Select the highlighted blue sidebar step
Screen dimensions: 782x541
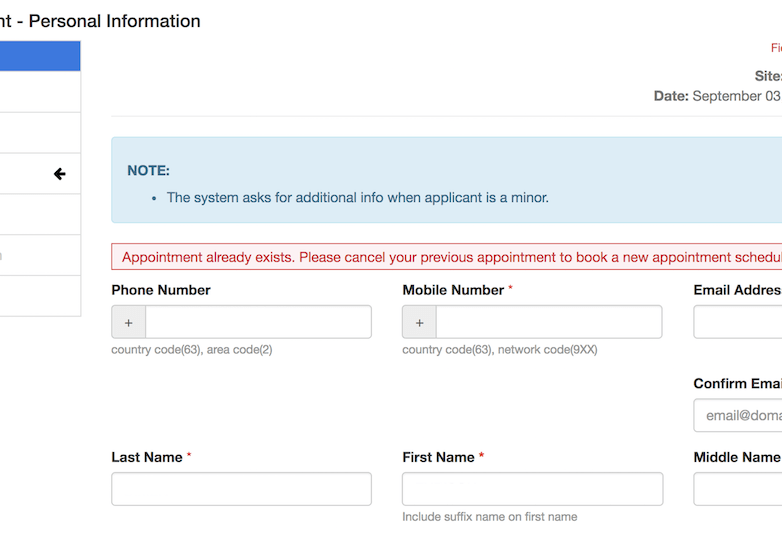coord(39,56)
